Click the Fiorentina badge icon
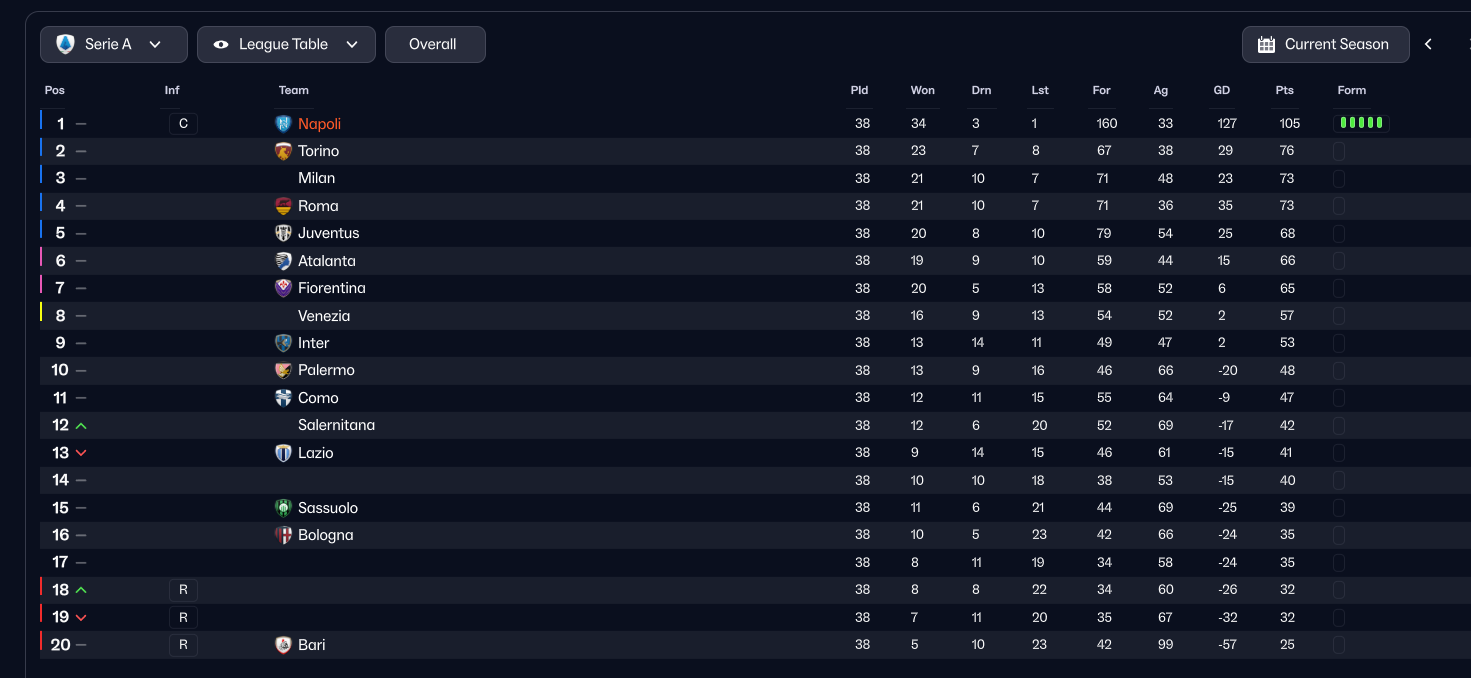The width and height of the screenshot is (1471, 678). point(283,288)
